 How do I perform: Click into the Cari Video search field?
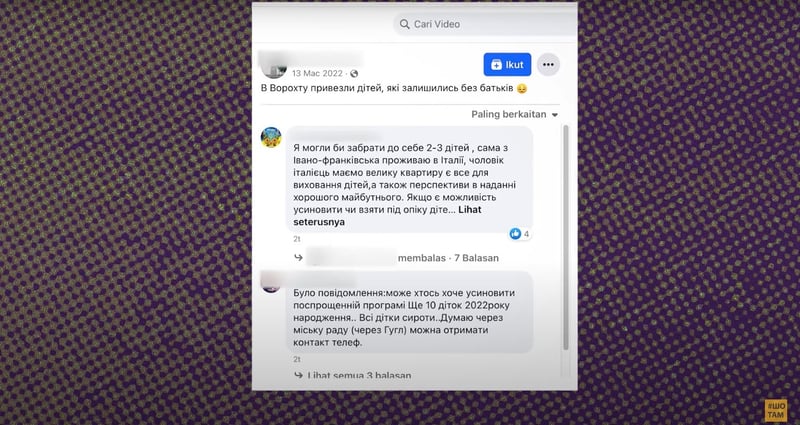tap(485, 24)
